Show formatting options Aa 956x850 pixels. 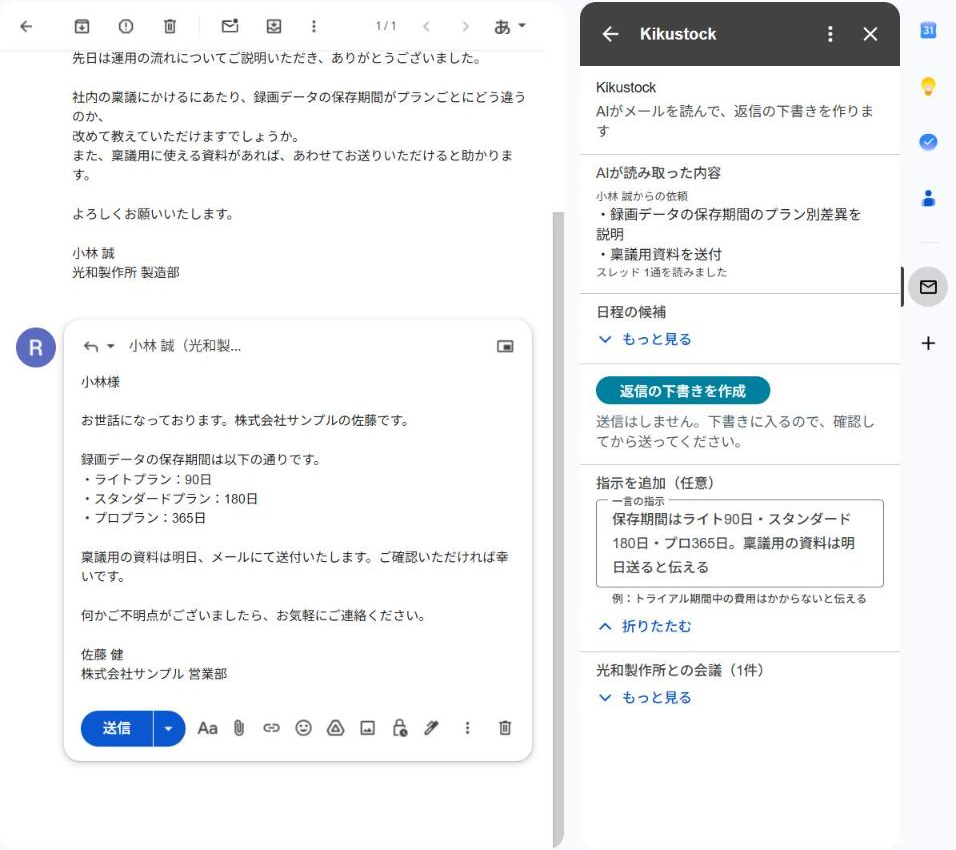click(207, 728)
